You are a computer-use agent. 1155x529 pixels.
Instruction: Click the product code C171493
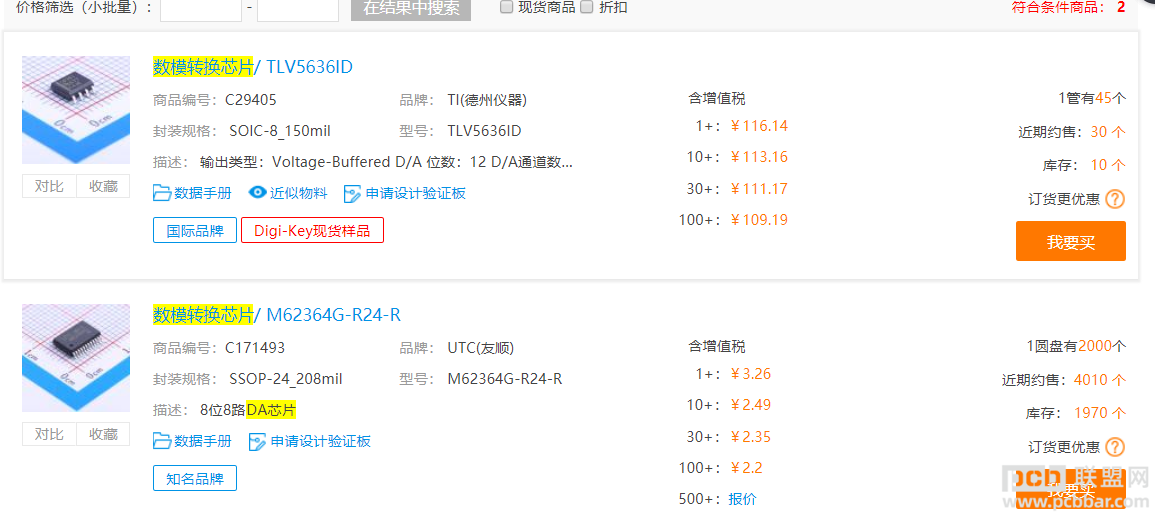click(x=255, y=348)
